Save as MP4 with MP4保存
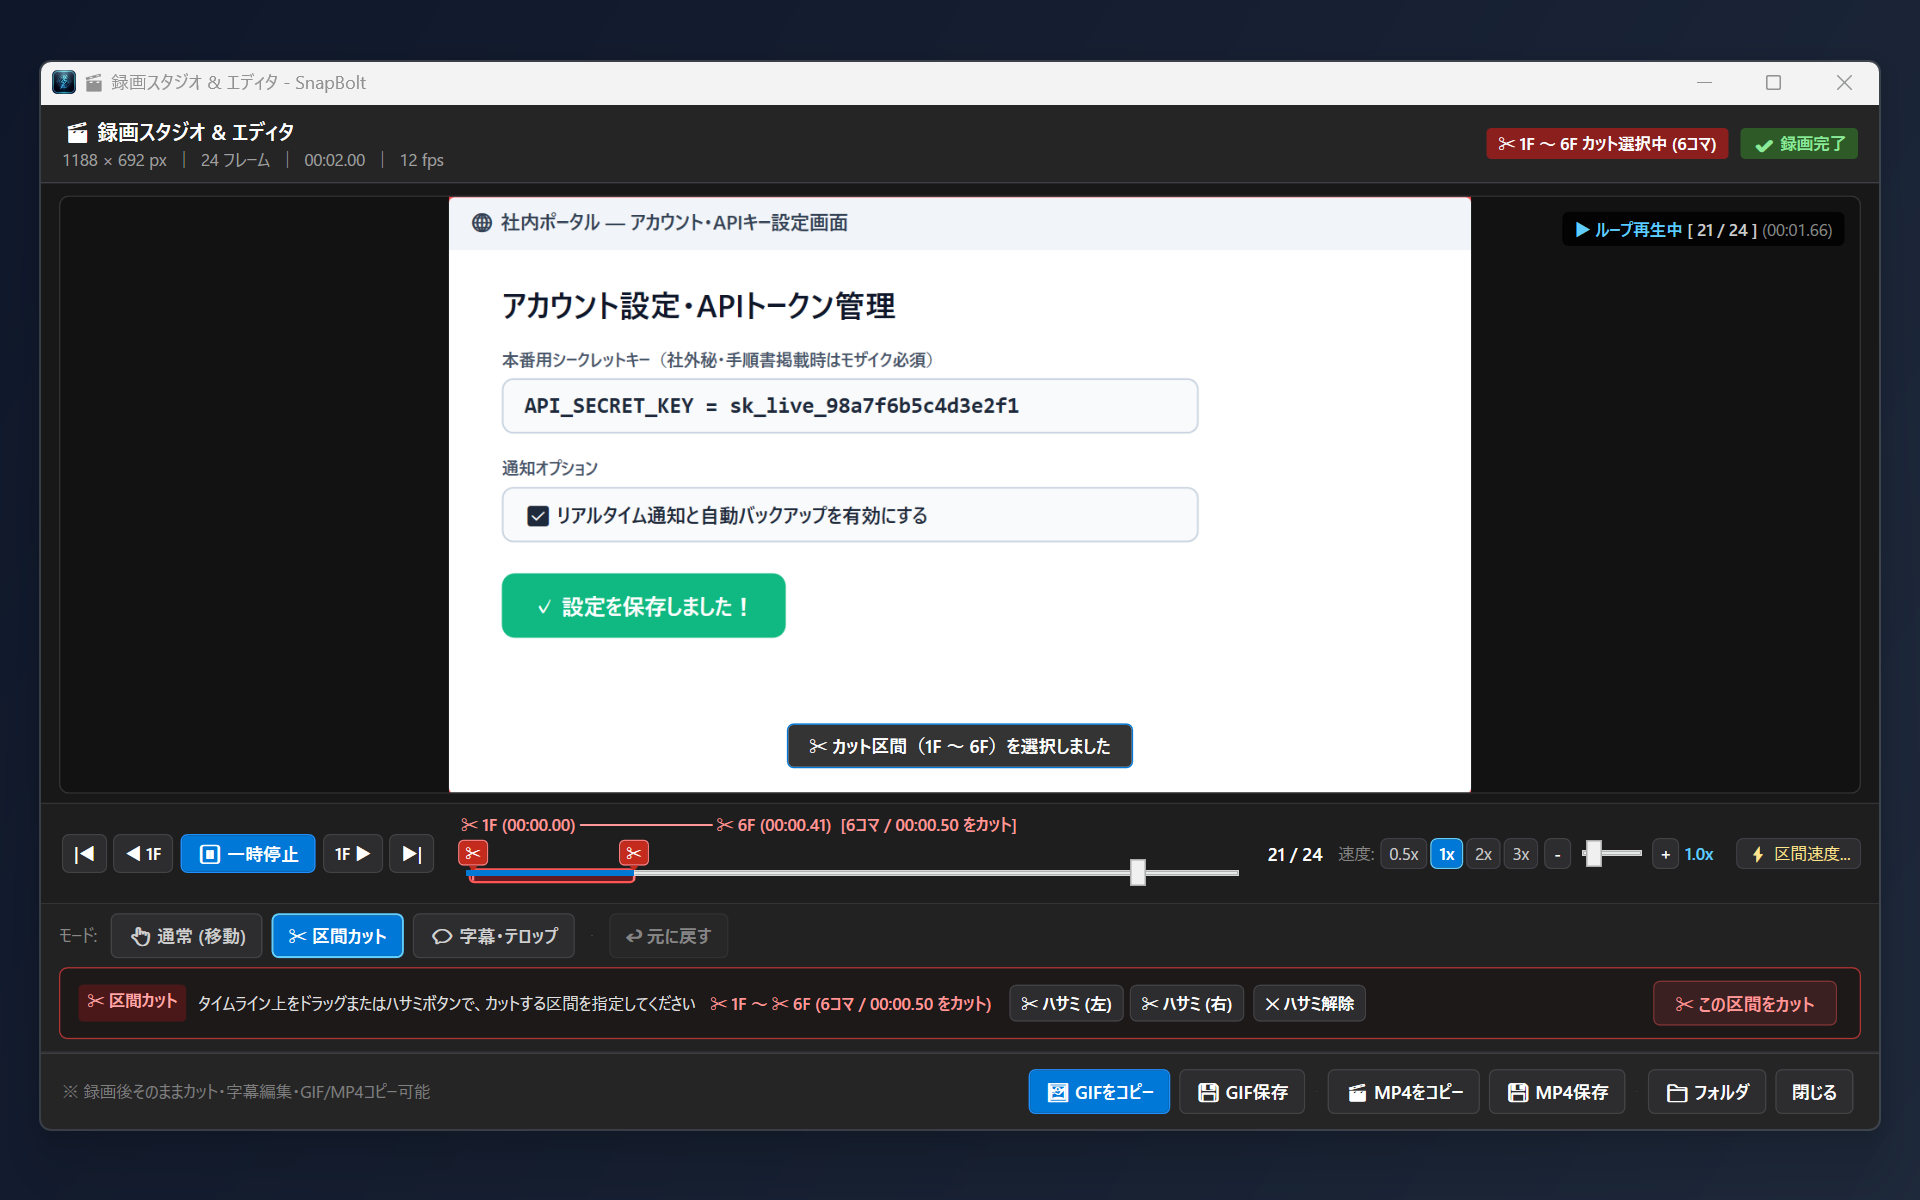Viewport: 1920px width, 1200px height. click(x=1557, y=1092)
